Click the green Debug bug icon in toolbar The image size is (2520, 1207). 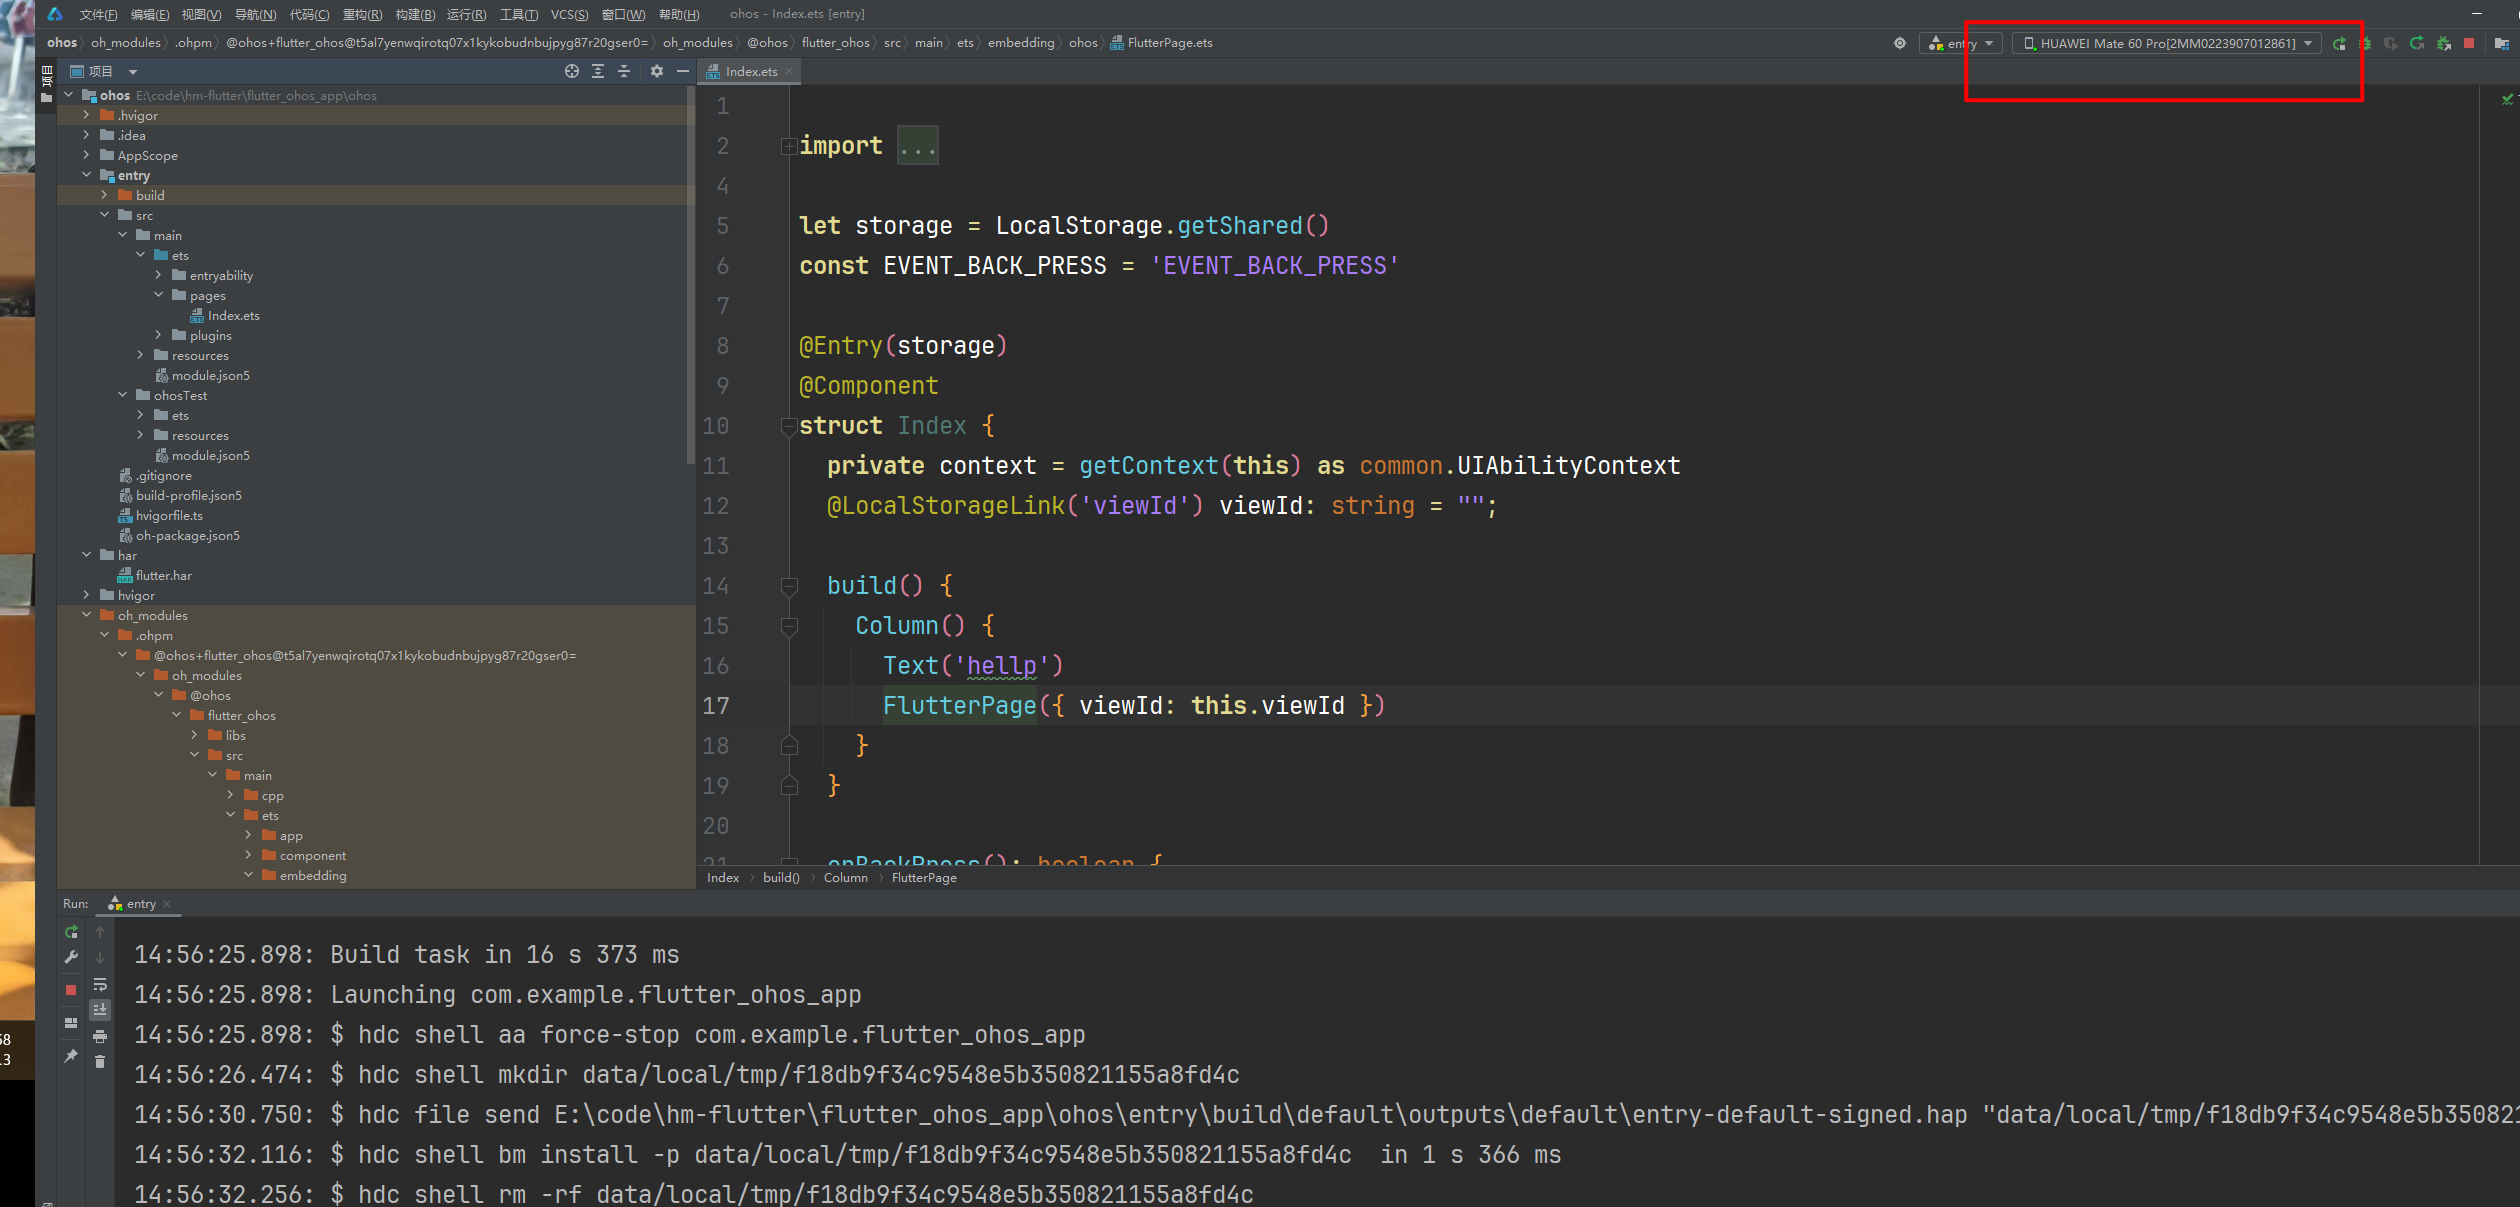click(2365, 43)
